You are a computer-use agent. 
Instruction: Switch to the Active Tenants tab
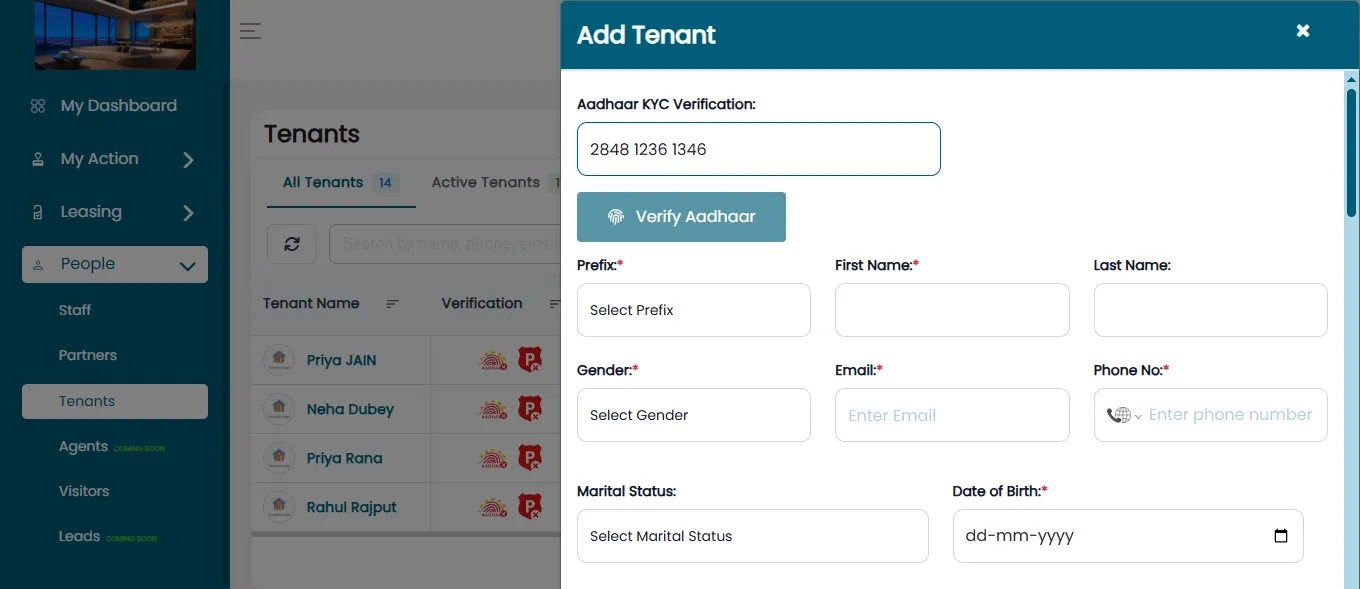click(486, 183)
